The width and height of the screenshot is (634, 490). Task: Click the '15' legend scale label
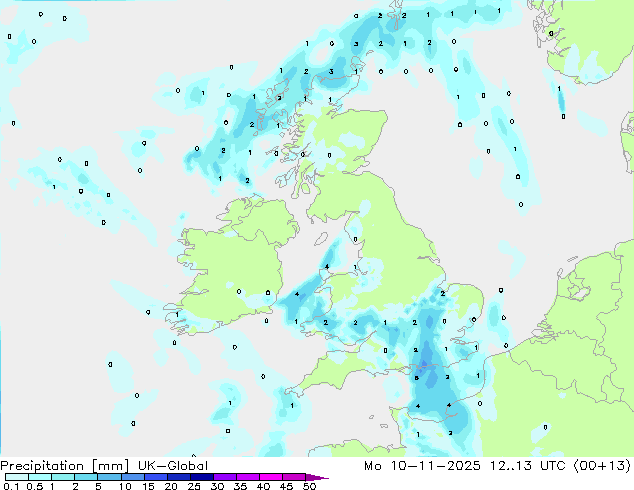click(148, 486)
